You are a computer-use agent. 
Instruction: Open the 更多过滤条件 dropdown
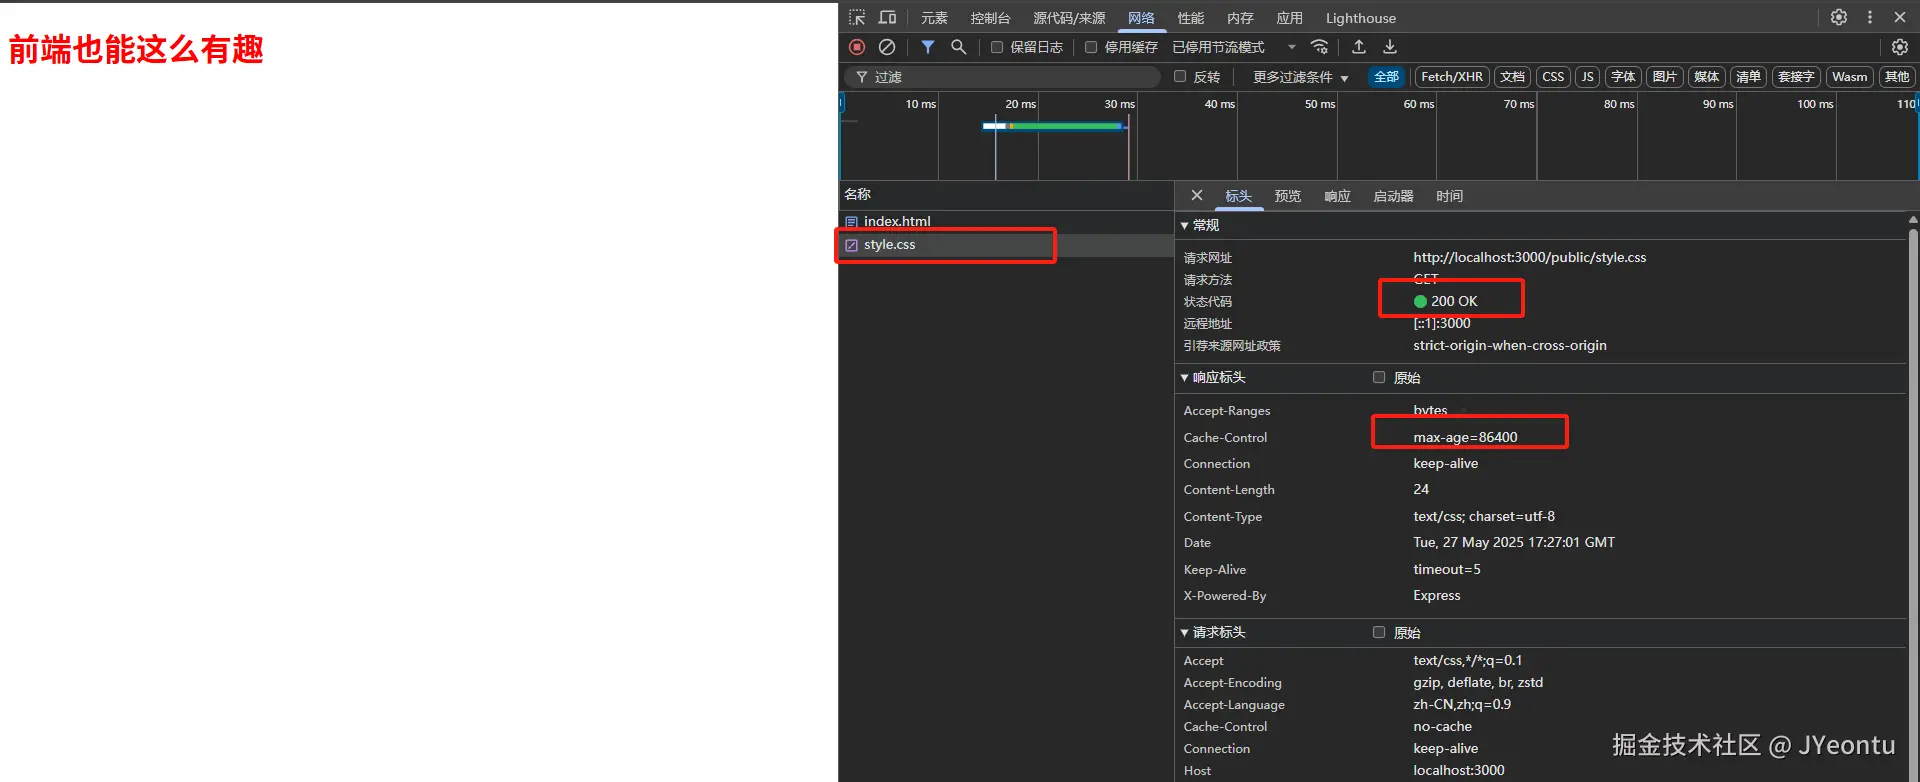[x=1301, y=77]
